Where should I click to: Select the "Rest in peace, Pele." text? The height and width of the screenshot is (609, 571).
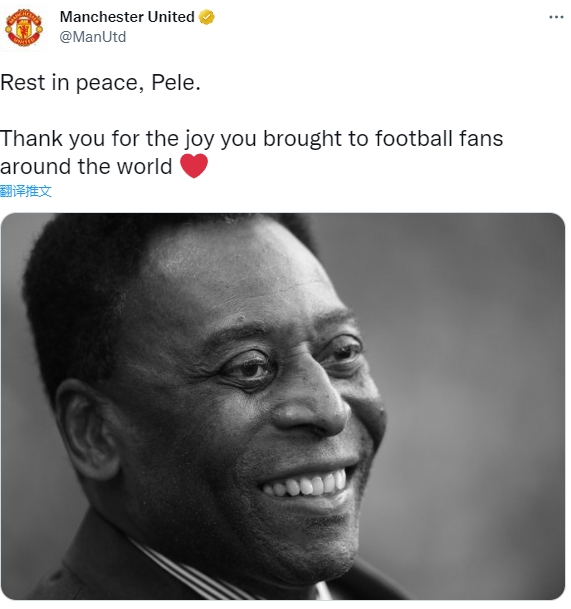(x=100, y=82)
